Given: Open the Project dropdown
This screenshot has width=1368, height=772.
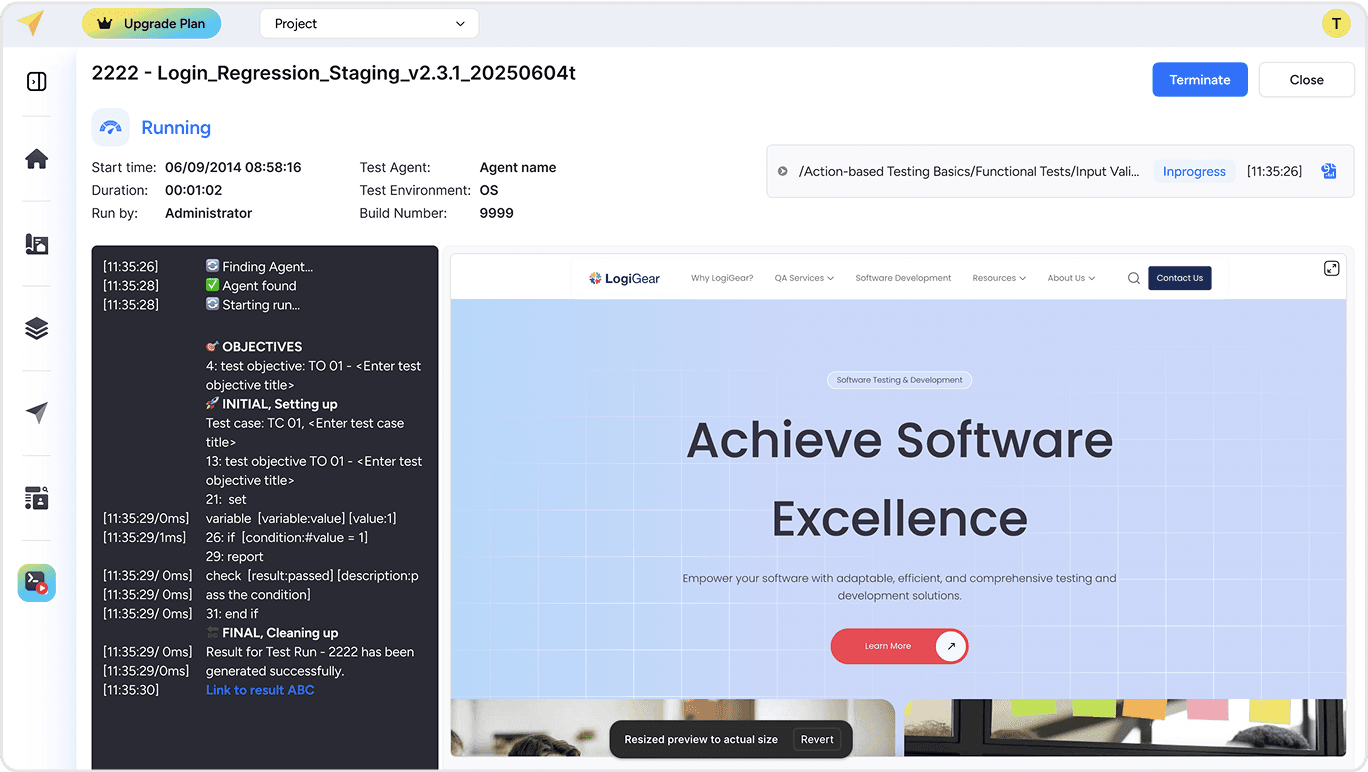Looking at the screenshot, I should click(x=368, y=22).
